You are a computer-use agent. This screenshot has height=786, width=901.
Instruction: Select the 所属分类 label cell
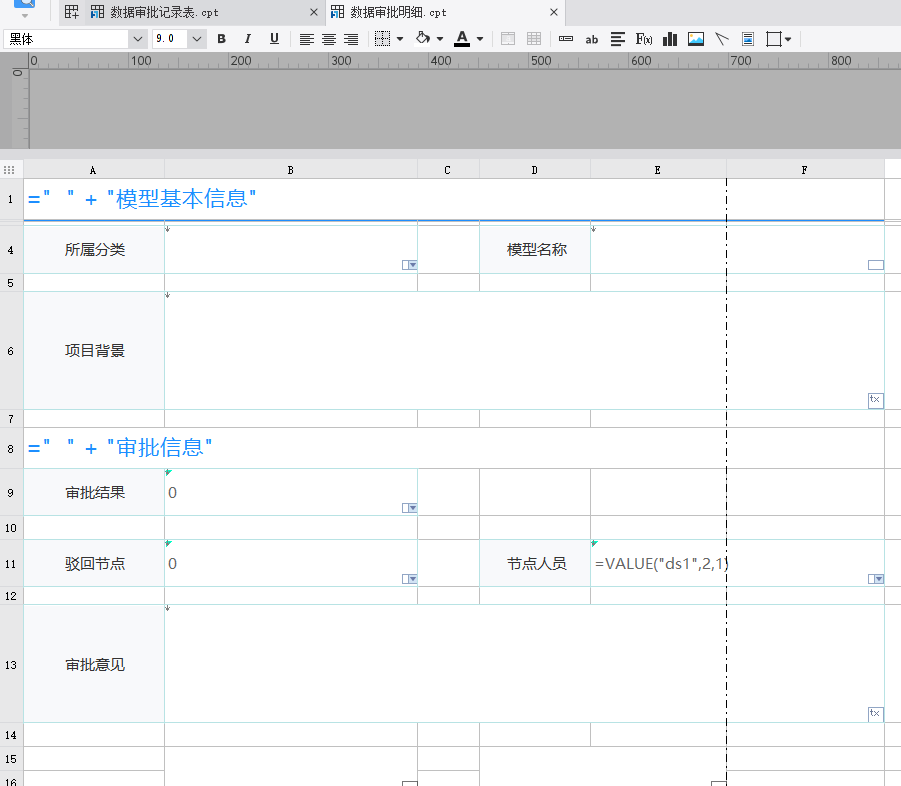(x=94, y=250)
